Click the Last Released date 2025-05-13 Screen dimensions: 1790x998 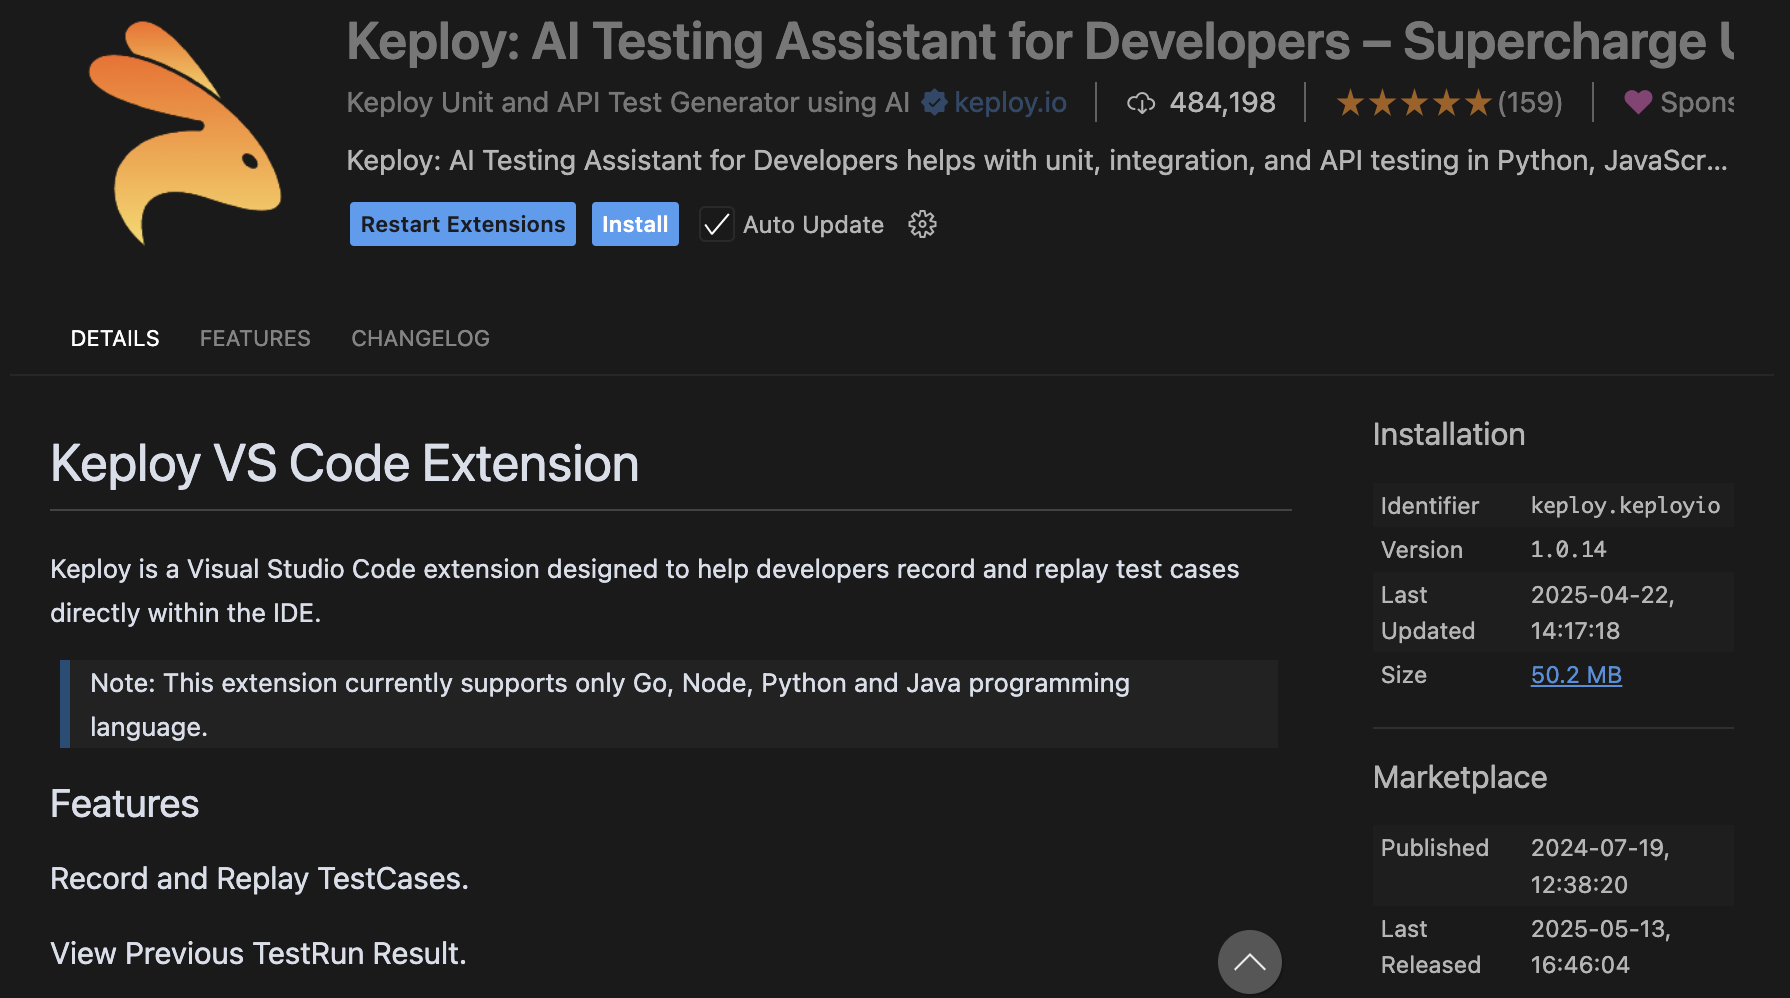point(1600,947)
